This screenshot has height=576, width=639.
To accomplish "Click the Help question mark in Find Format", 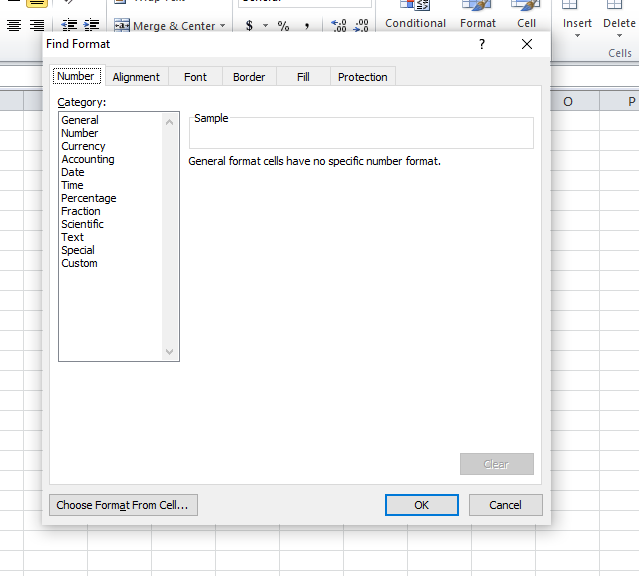I will coord(482,44).
